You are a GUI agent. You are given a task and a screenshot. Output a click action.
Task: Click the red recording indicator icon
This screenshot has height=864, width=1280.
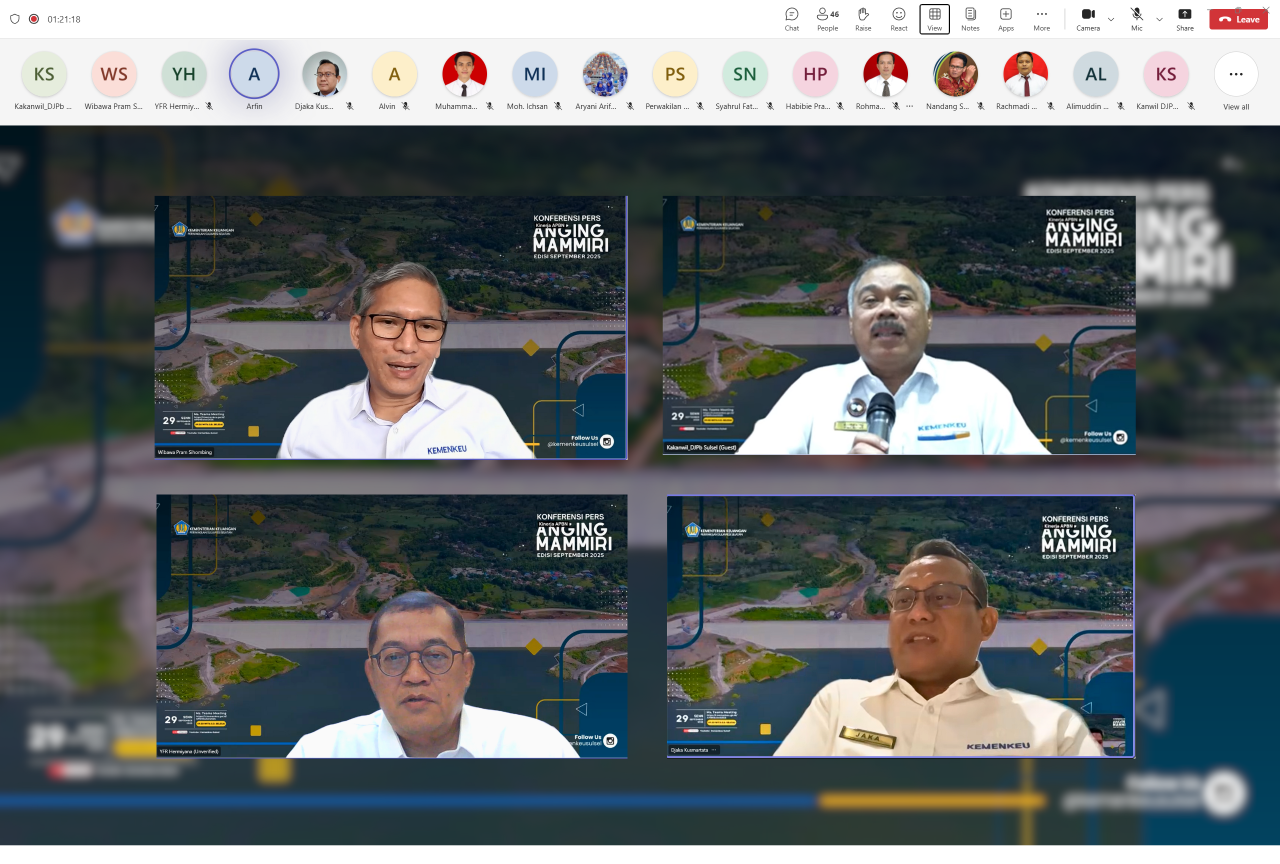coord(34,19)
